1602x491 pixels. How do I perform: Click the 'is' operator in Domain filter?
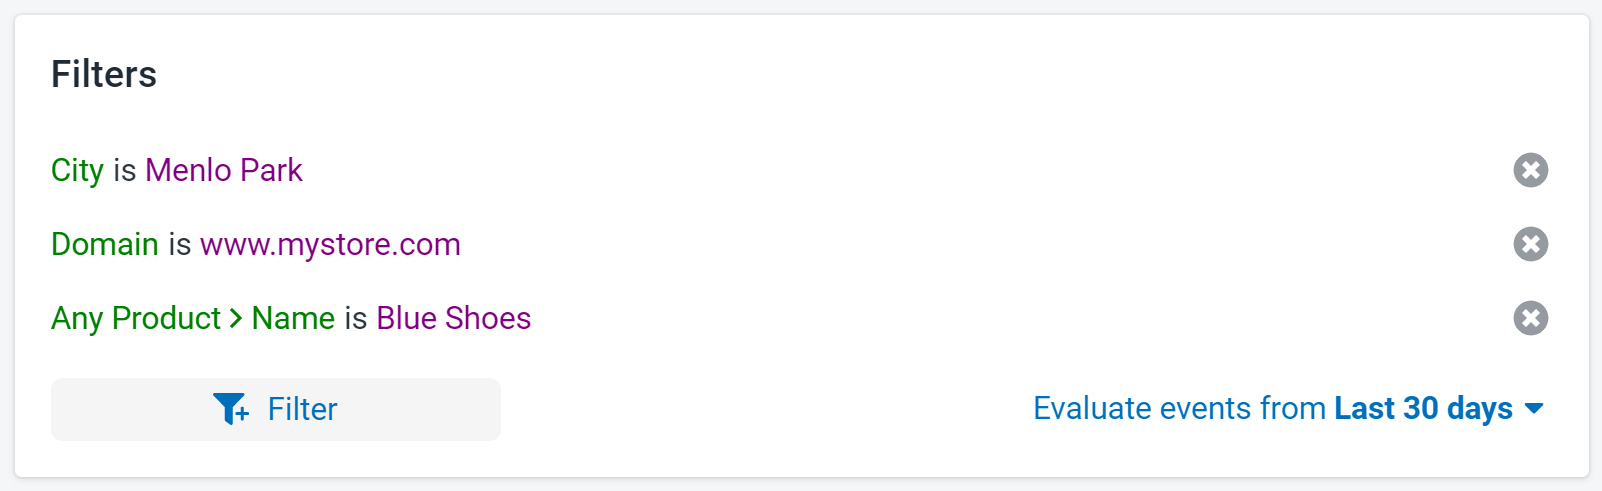[179, 244]
